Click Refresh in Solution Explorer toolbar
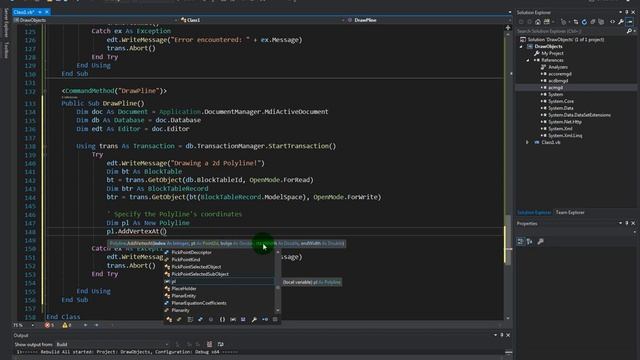640x360 pixels. pyautogui.click(x=584, y=22)
